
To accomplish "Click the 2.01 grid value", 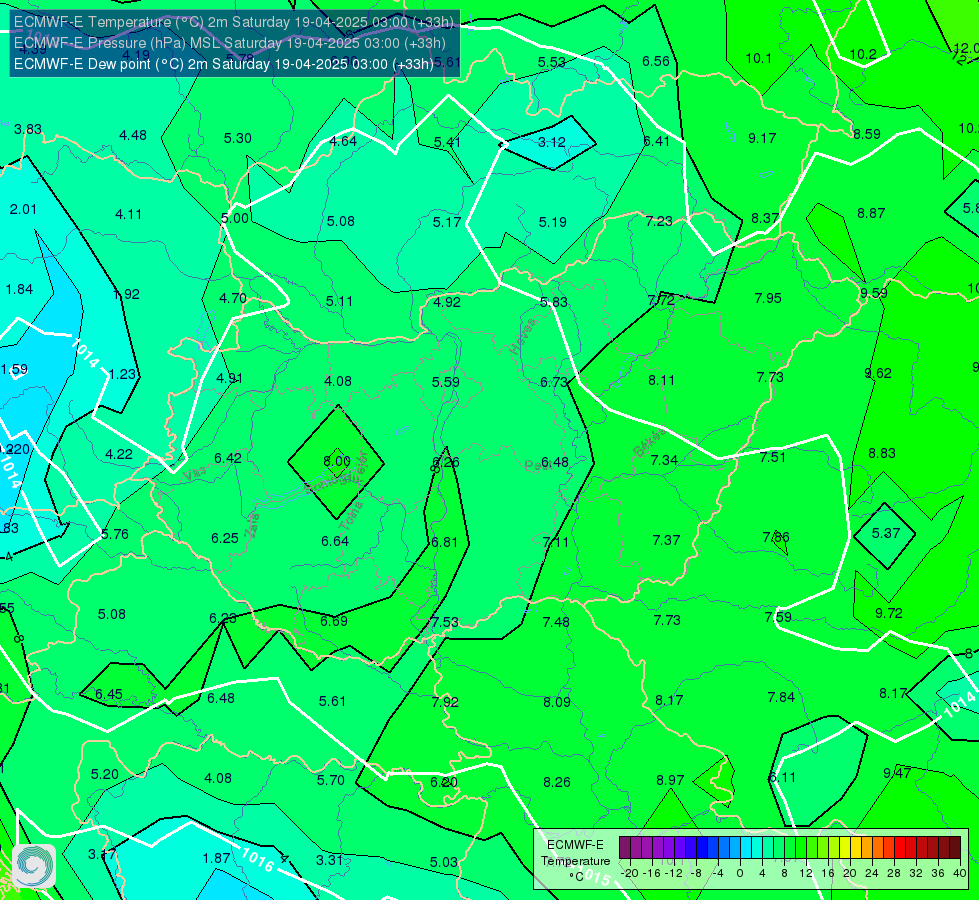I will tap(23, 209).
